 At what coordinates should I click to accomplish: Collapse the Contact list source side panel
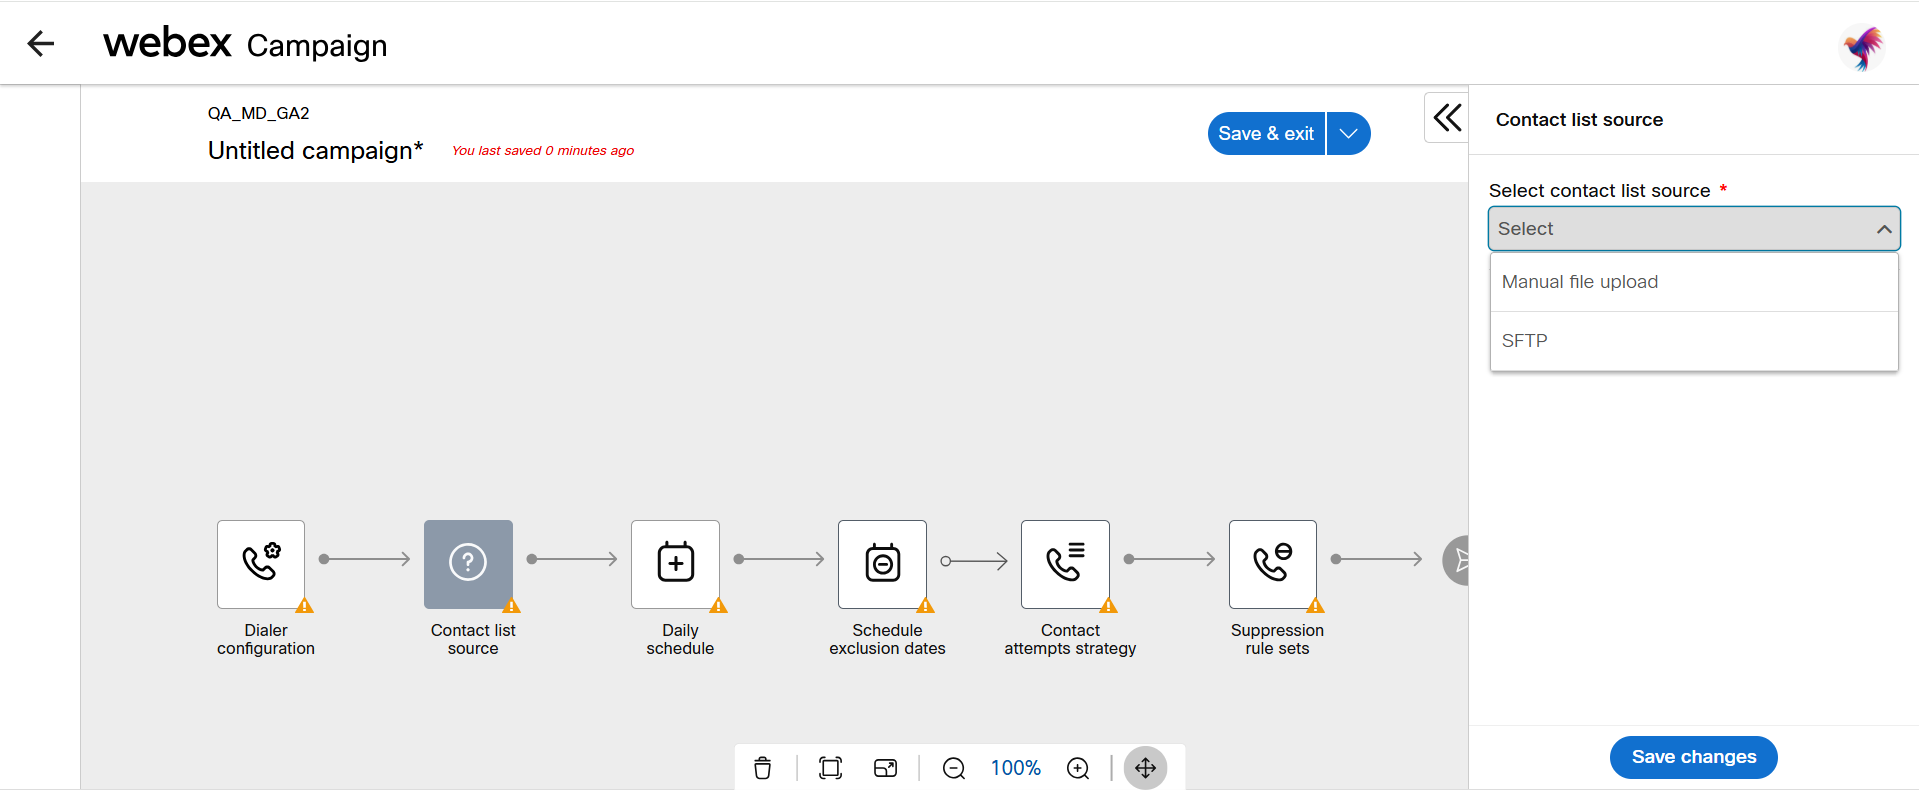coord(1446,118)
